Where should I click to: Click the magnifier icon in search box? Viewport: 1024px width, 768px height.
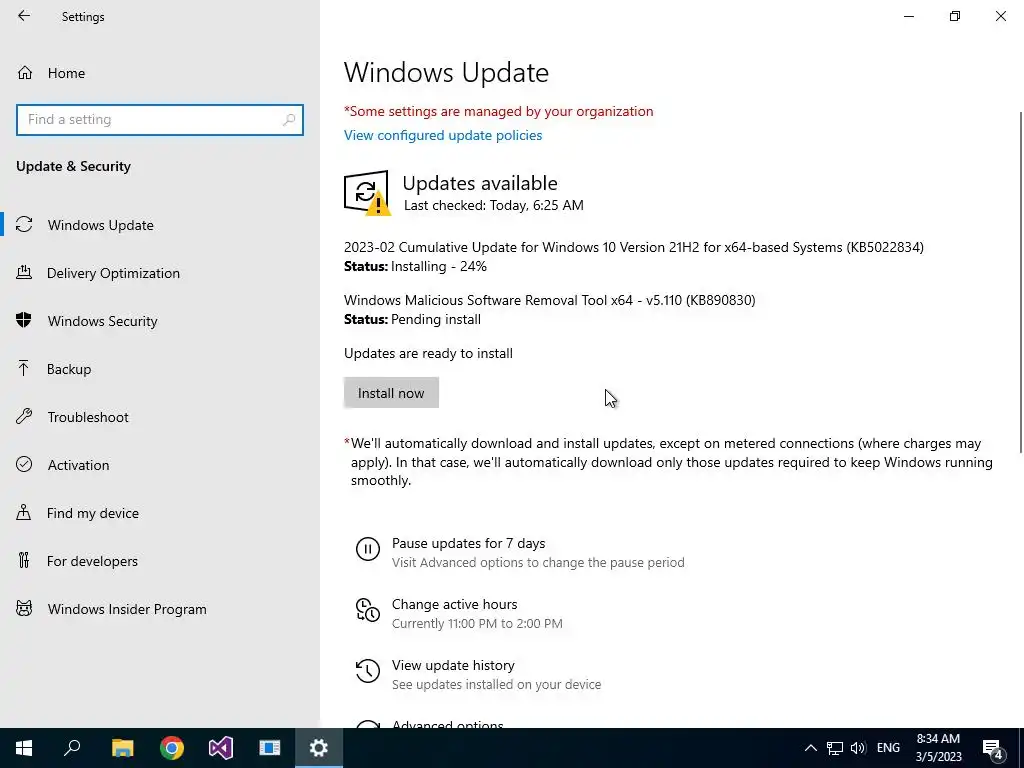(x=289, y=120)
